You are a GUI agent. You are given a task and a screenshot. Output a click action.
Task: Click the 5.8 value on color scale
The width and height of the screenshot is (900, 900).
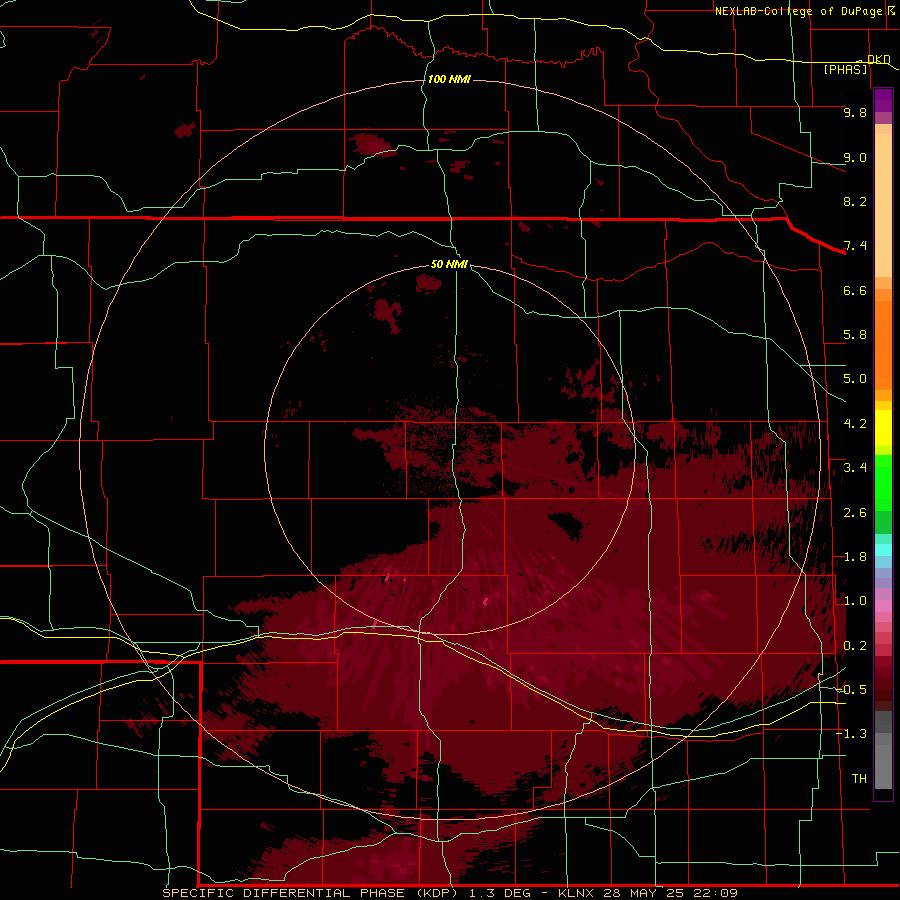[855, 335]
